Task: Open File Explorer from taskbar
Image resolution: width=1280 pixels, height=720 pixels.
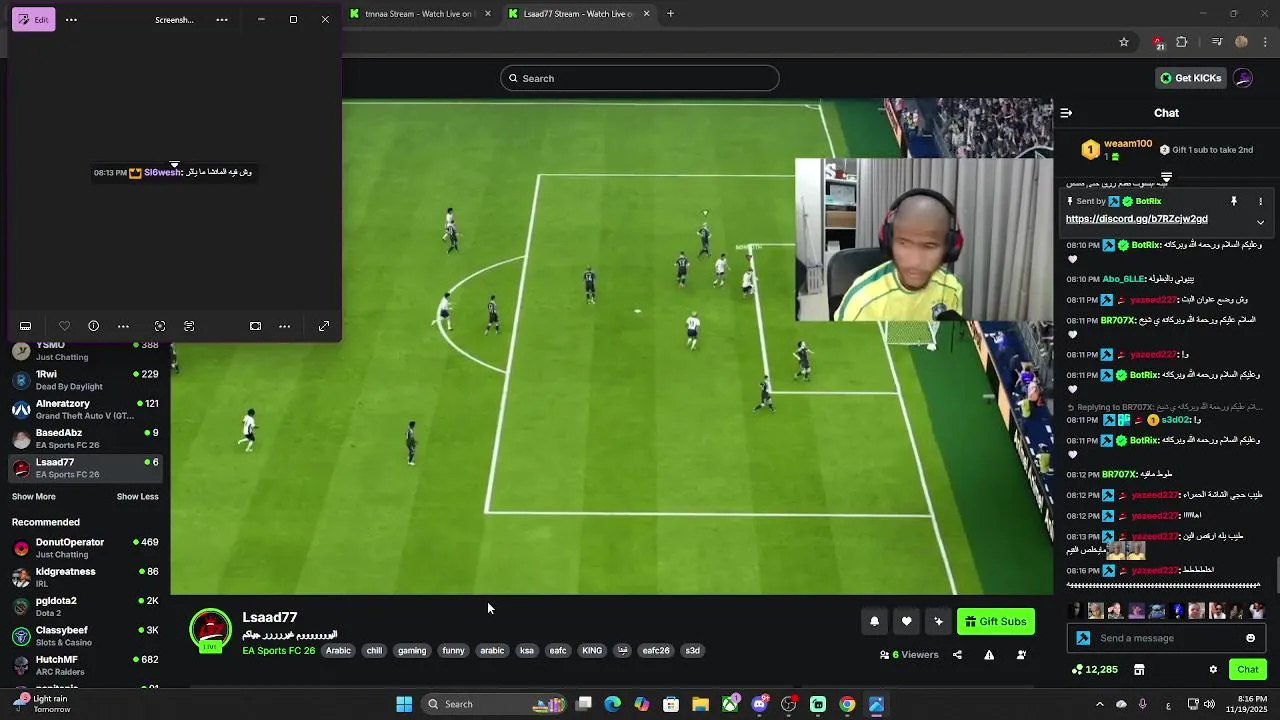Action: tap(700, 704)
